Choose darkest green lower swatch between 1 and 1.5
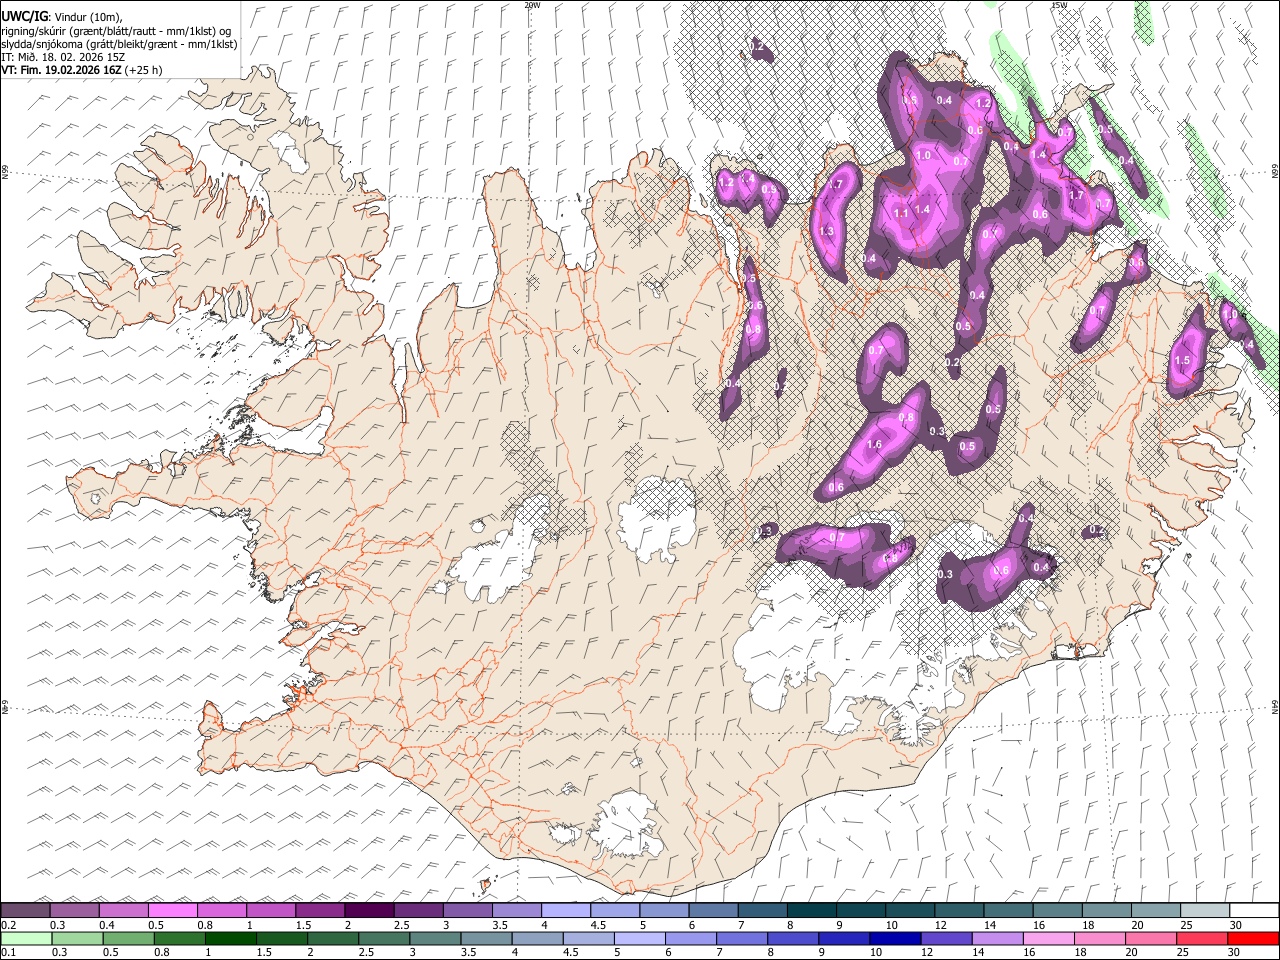1280x960 pixels. click(231, 938)
